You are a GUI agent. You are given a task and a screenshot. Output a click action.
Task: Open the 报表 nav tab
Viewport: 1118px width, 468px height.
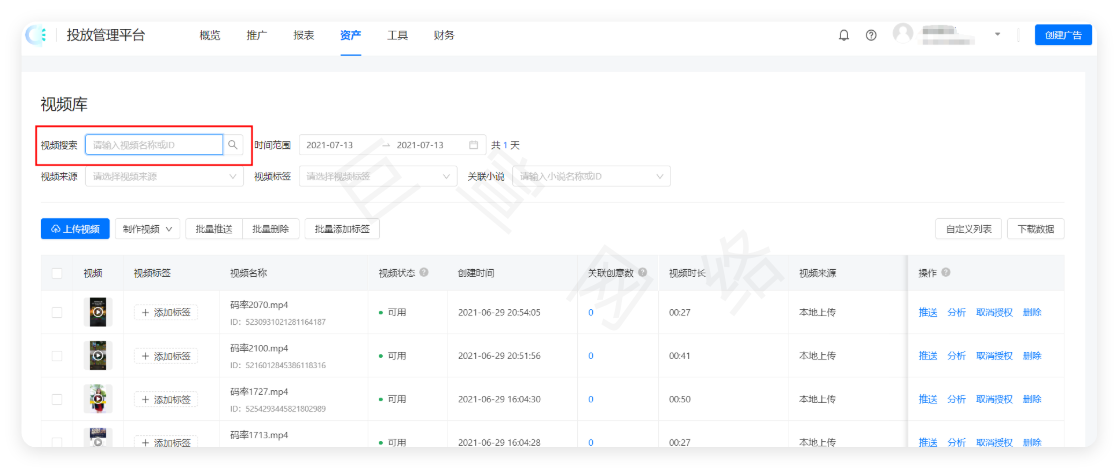(x=304, y=35)
